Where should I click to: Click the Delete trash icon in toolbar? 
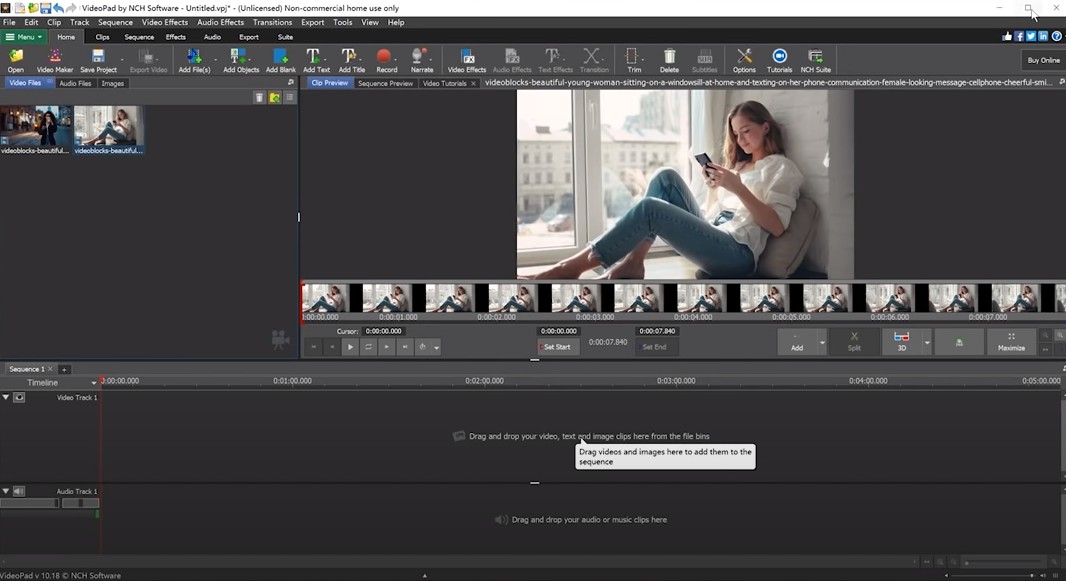669,60
